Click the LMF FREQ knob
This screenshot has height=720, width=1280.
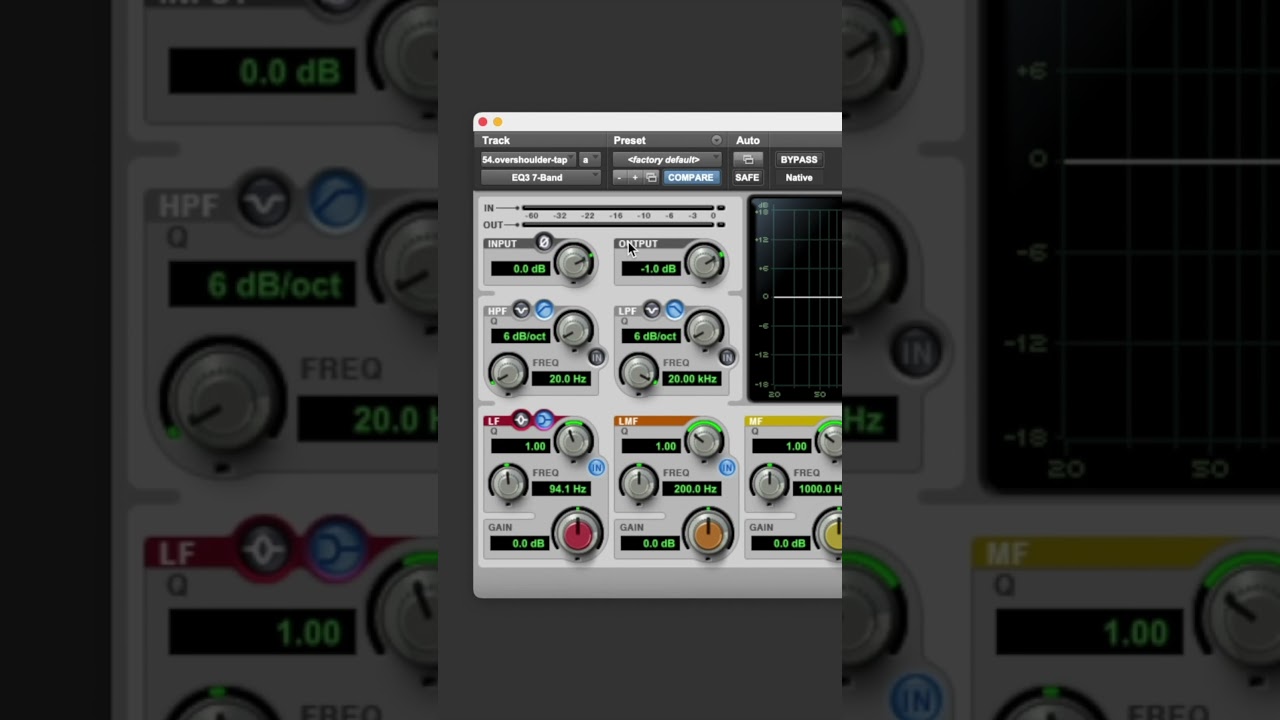tap(639, 484)
